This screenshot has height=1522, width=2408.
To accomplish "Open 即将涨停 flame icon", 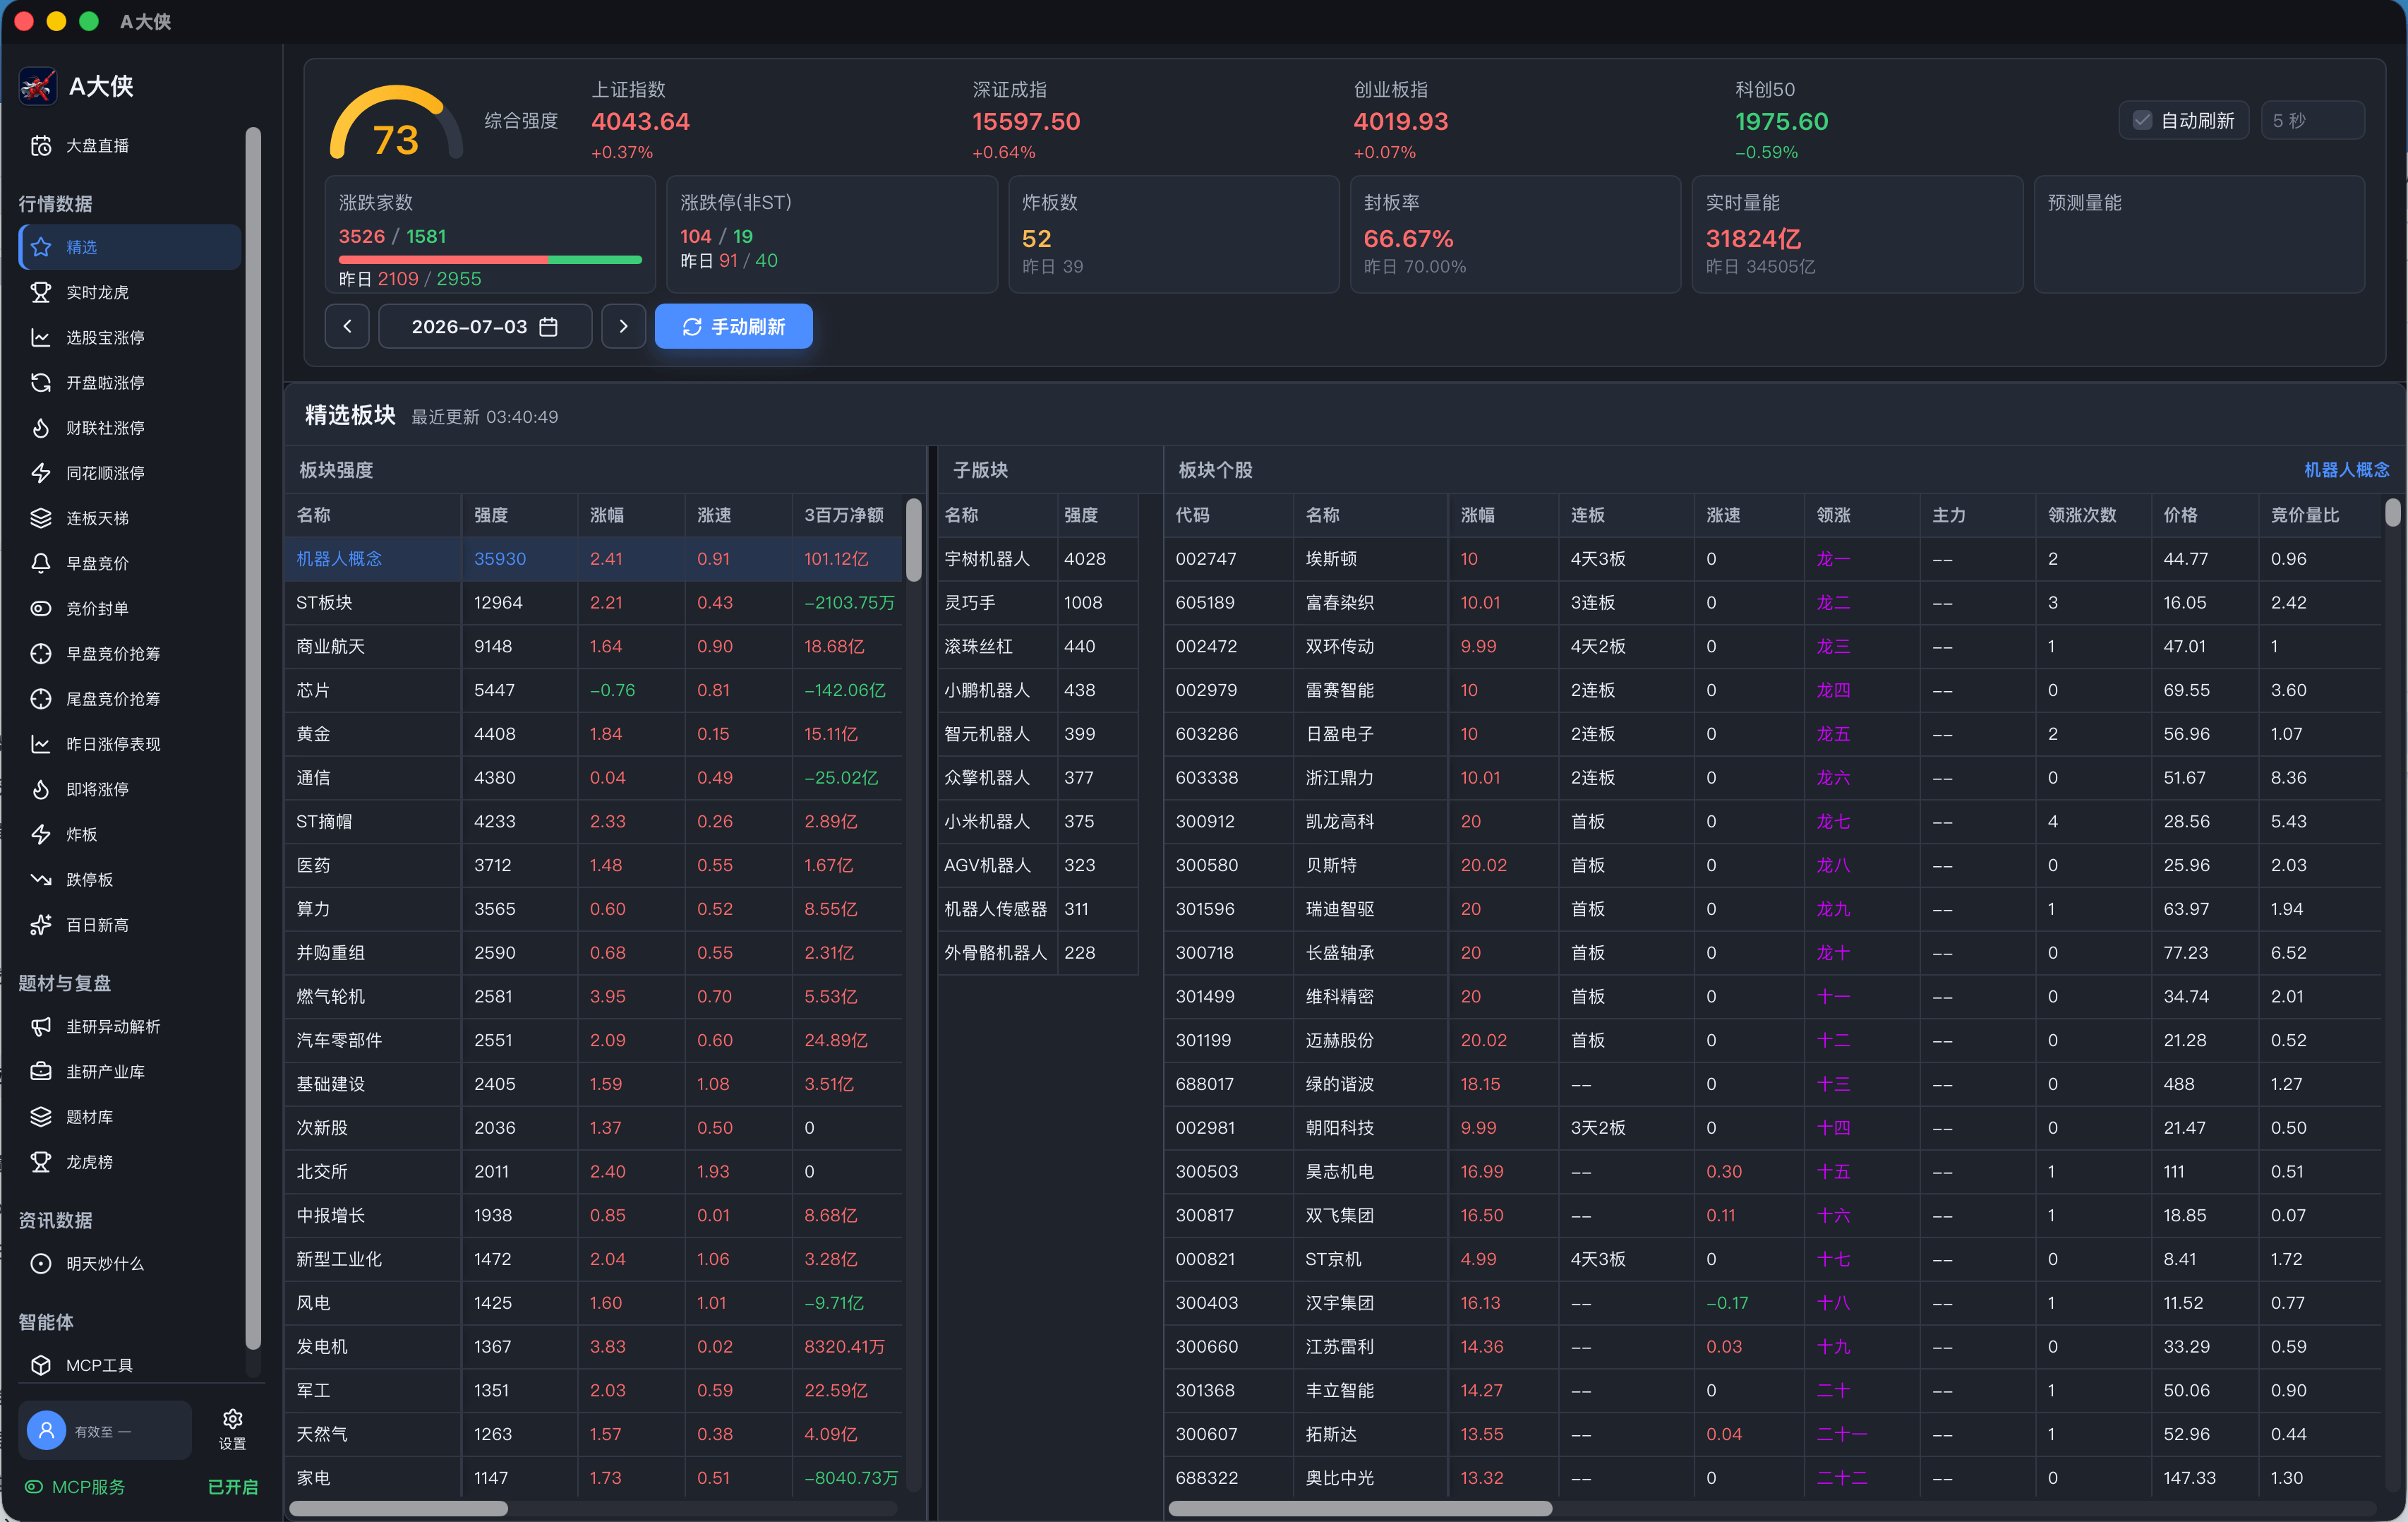I will click(41, 789).
